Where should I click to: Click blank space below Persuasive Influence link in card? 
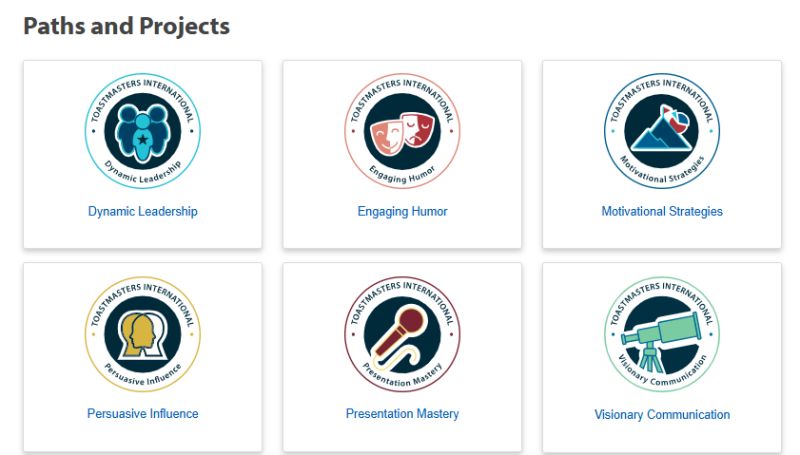pos(143,436)
